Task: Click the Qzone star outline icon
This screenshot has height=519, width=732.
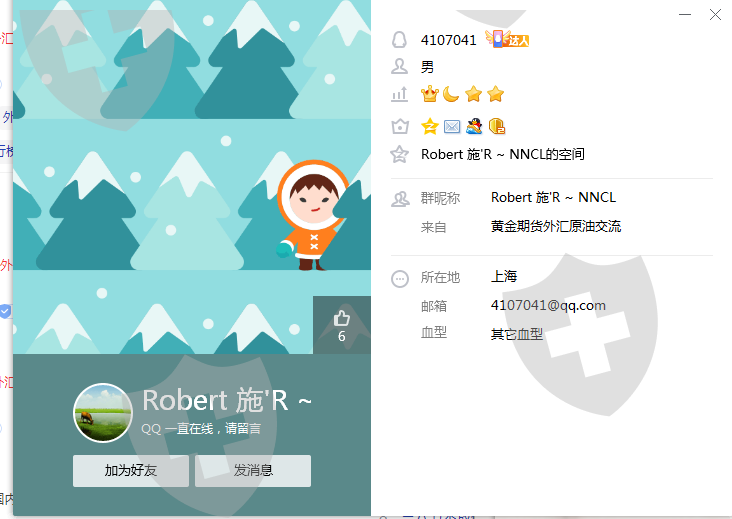Action: [400, 154]
